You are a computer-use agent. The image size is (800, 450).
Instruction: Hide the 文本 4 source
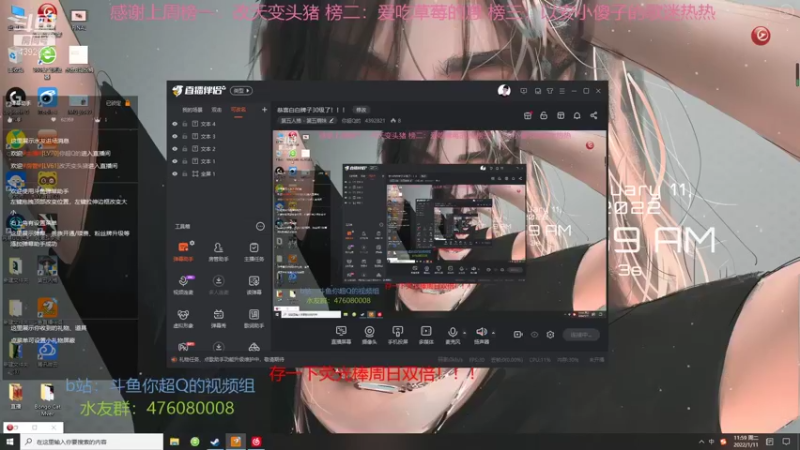tap(175, 124)
